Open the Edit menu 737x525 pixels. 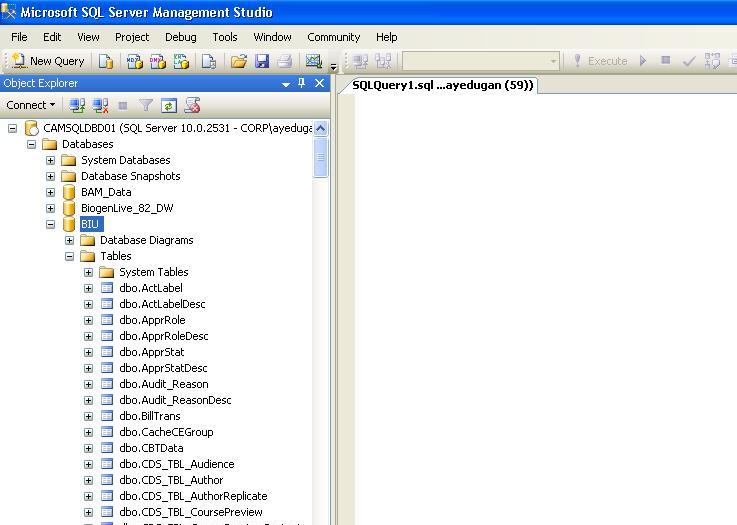[52, 37]
